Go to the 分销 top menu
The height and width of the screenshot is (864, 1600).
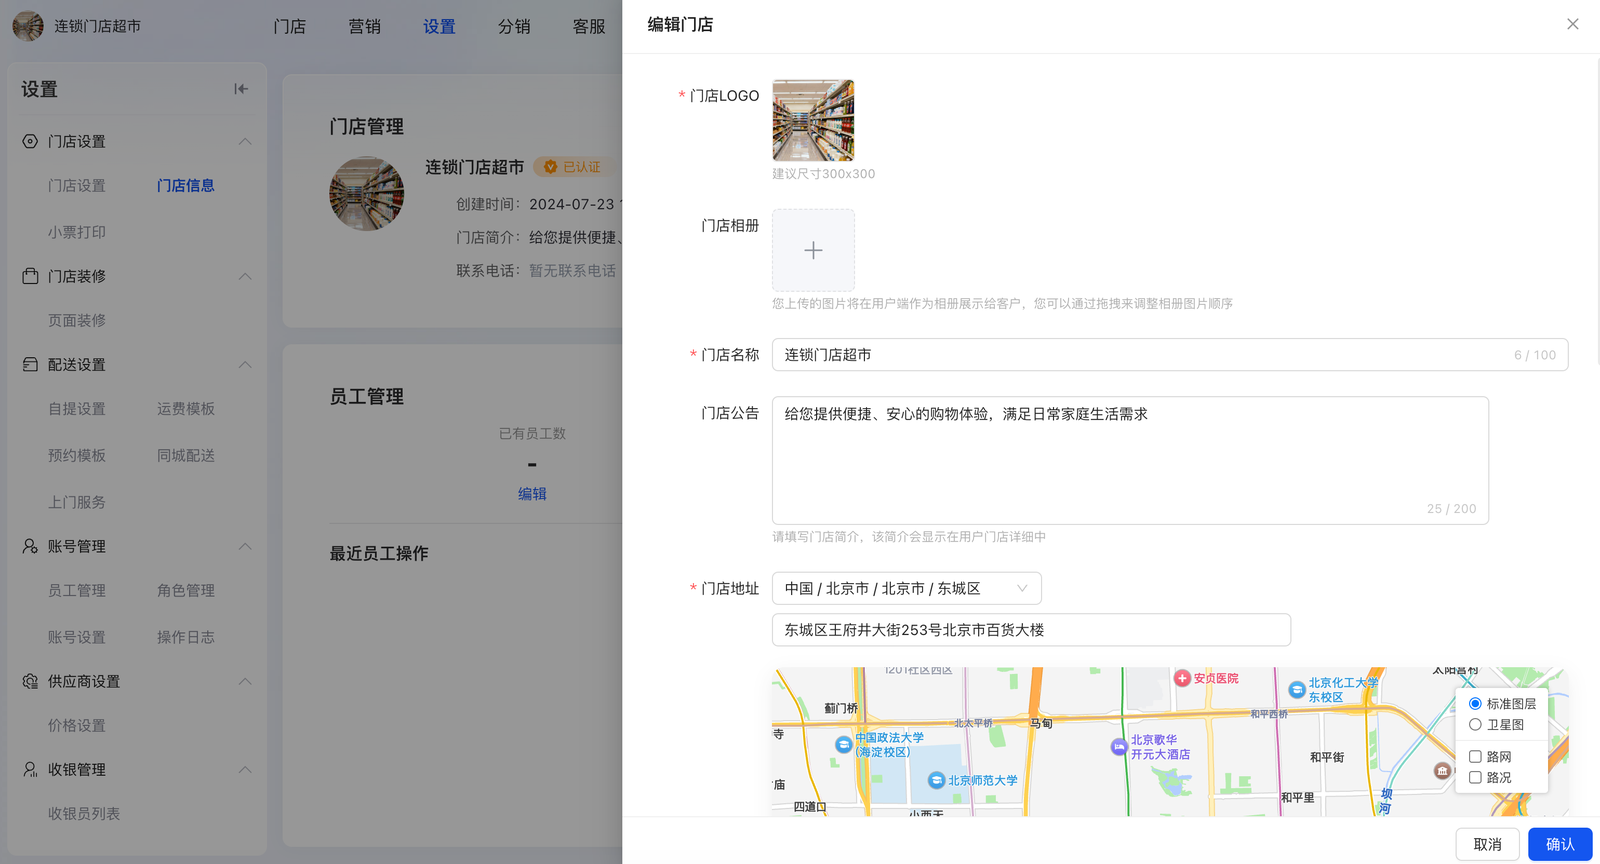point(514,27)
